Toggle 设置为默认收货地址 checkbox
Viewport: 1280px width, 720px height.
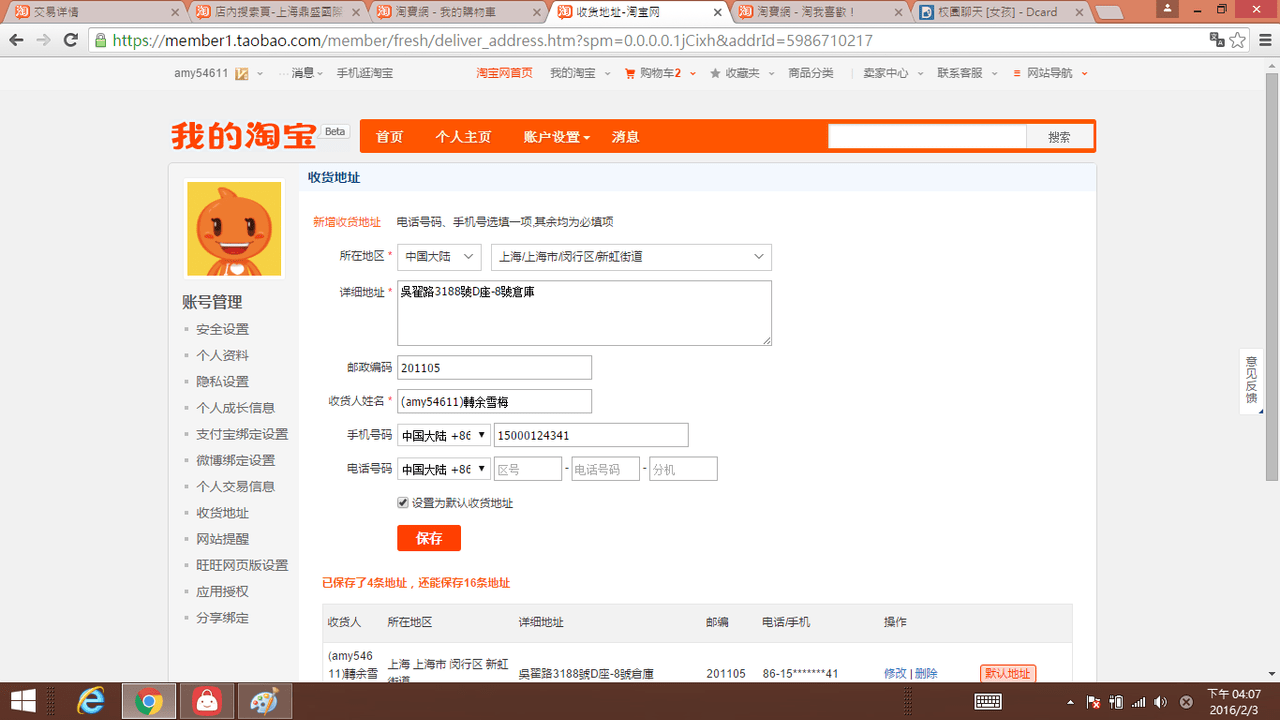tap(403, 503)
